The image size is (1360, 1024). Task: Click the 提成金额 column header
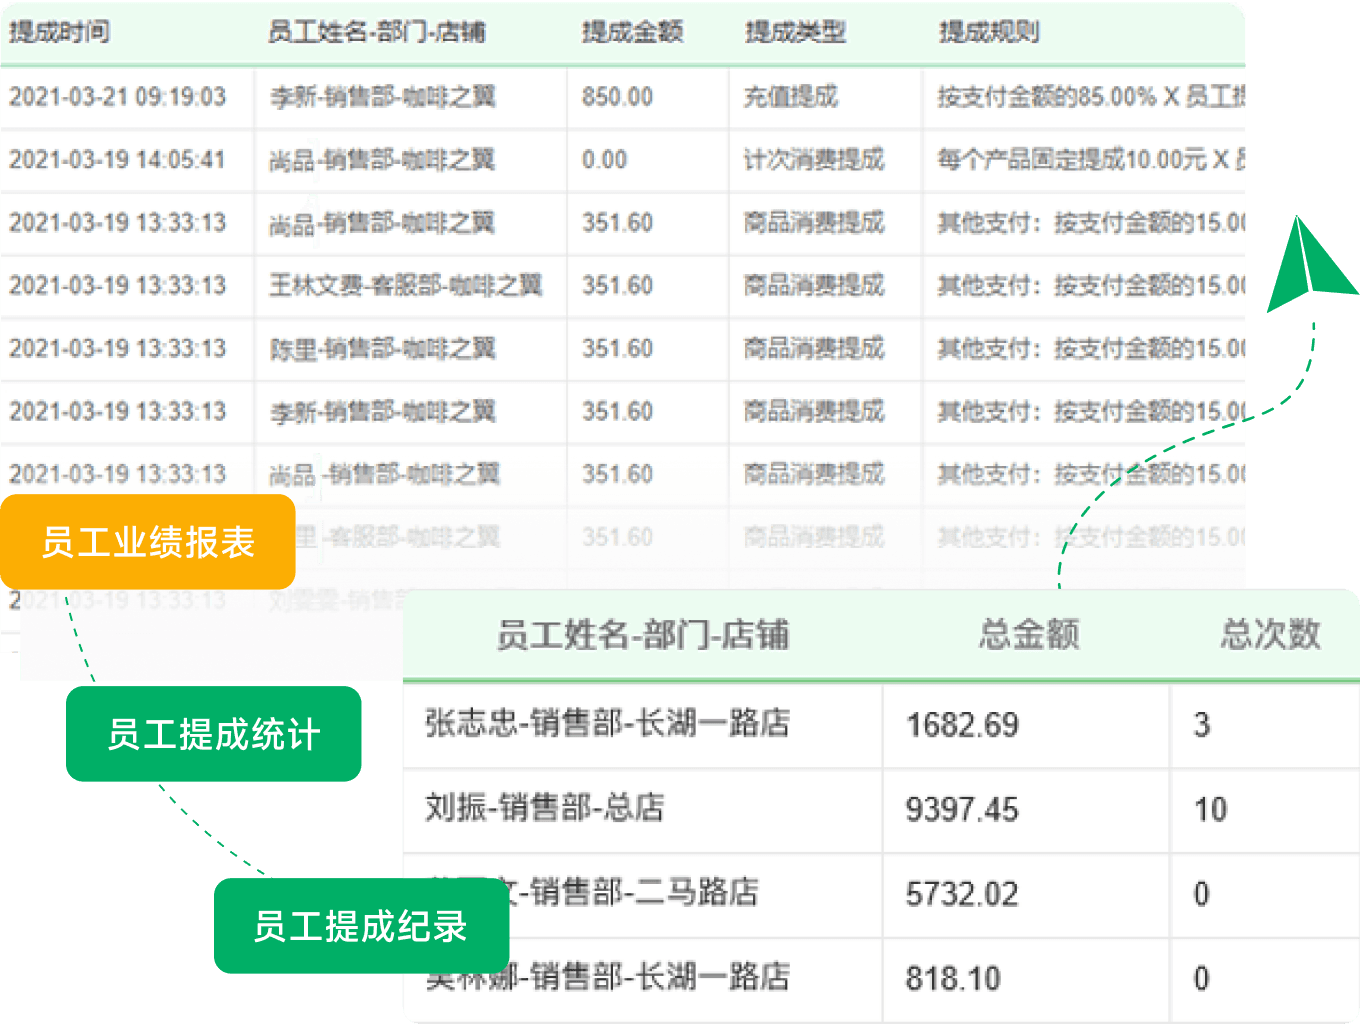coord(633,32)
